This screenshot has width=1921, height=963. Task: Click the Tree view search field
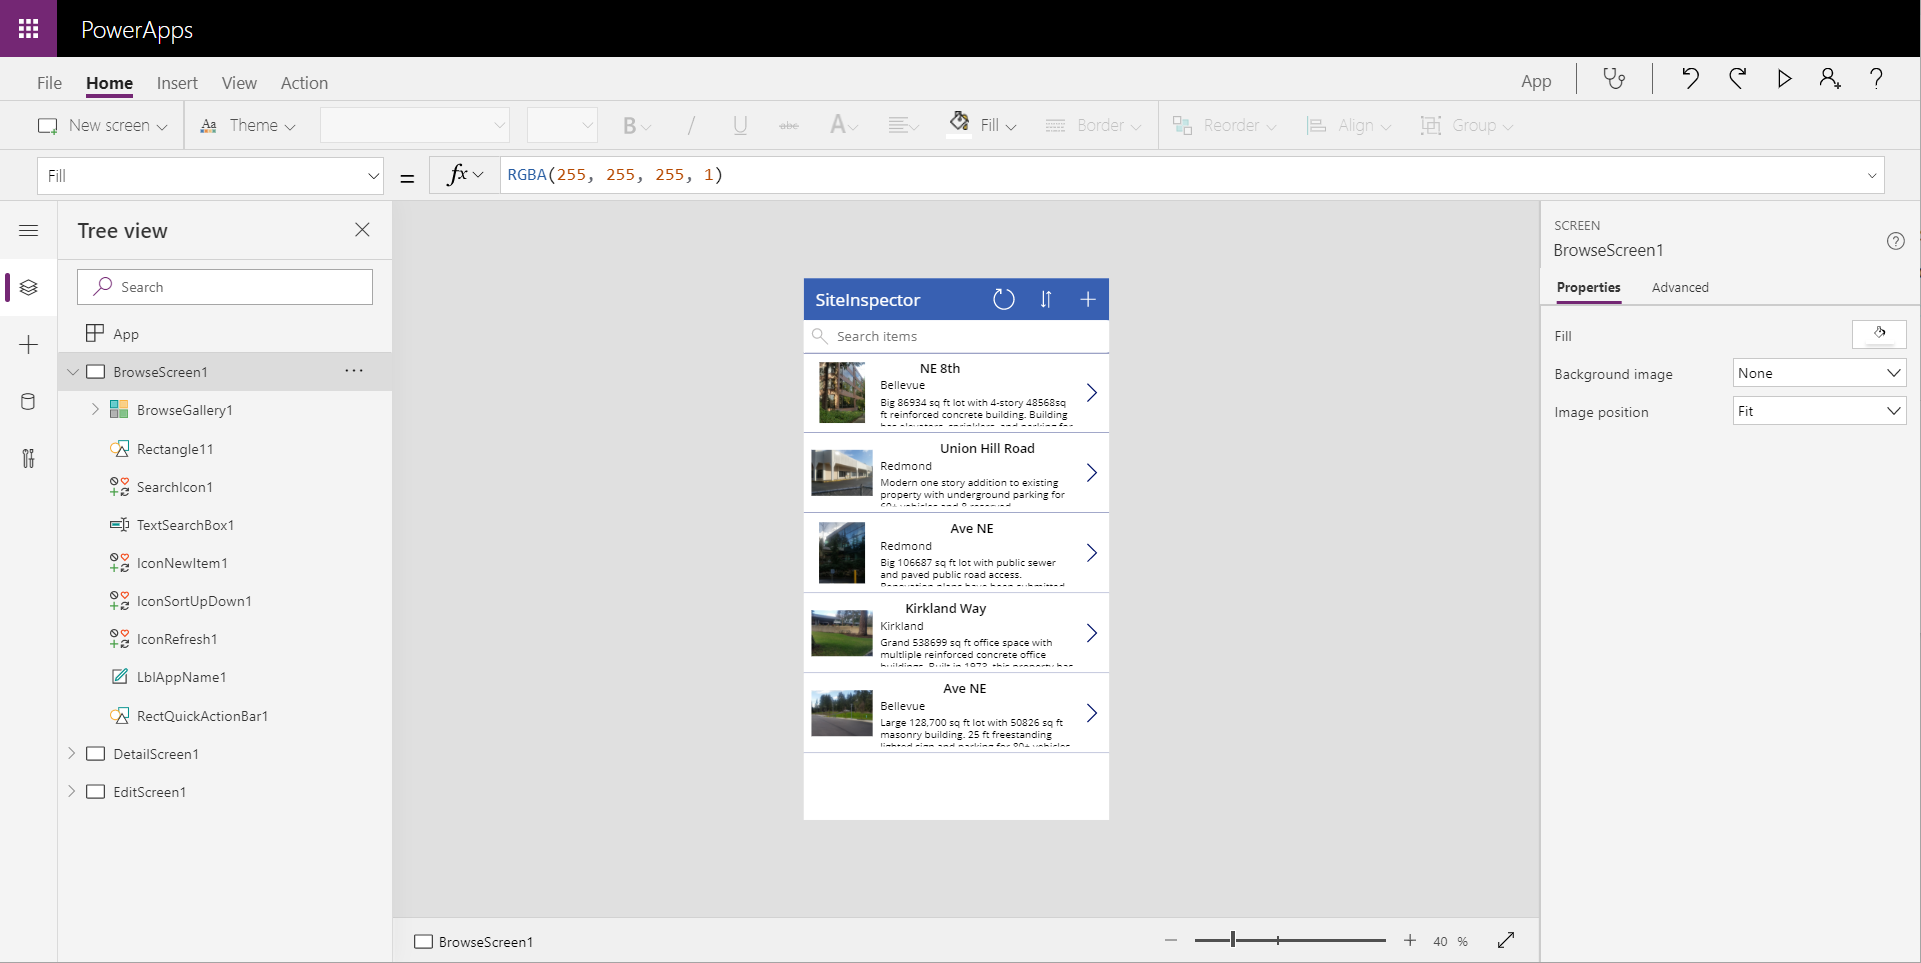click(225, 287)
